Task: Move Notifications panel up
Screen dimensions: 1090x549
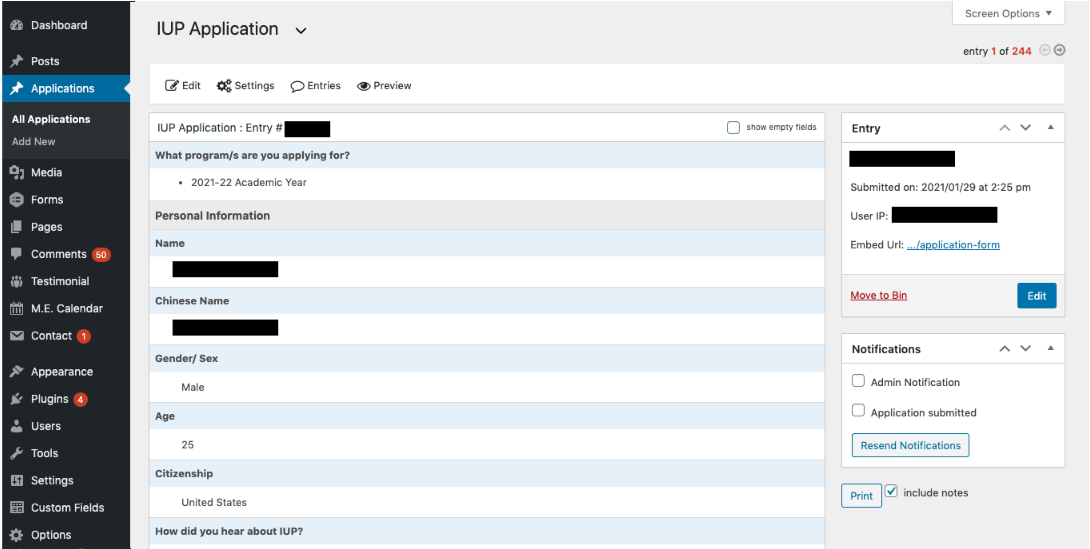Action: tap(1004, 348)
